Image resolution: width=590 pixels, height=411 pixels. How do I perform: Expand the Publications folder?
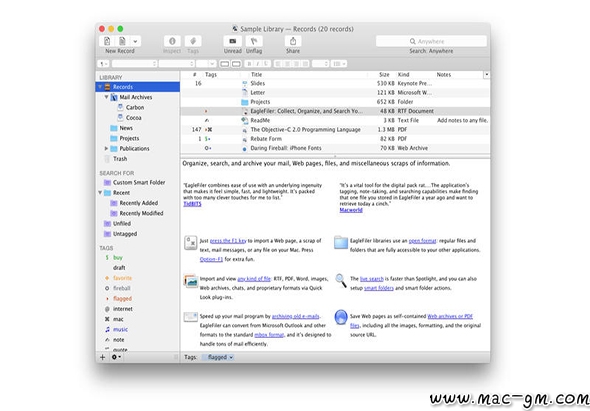106,149
